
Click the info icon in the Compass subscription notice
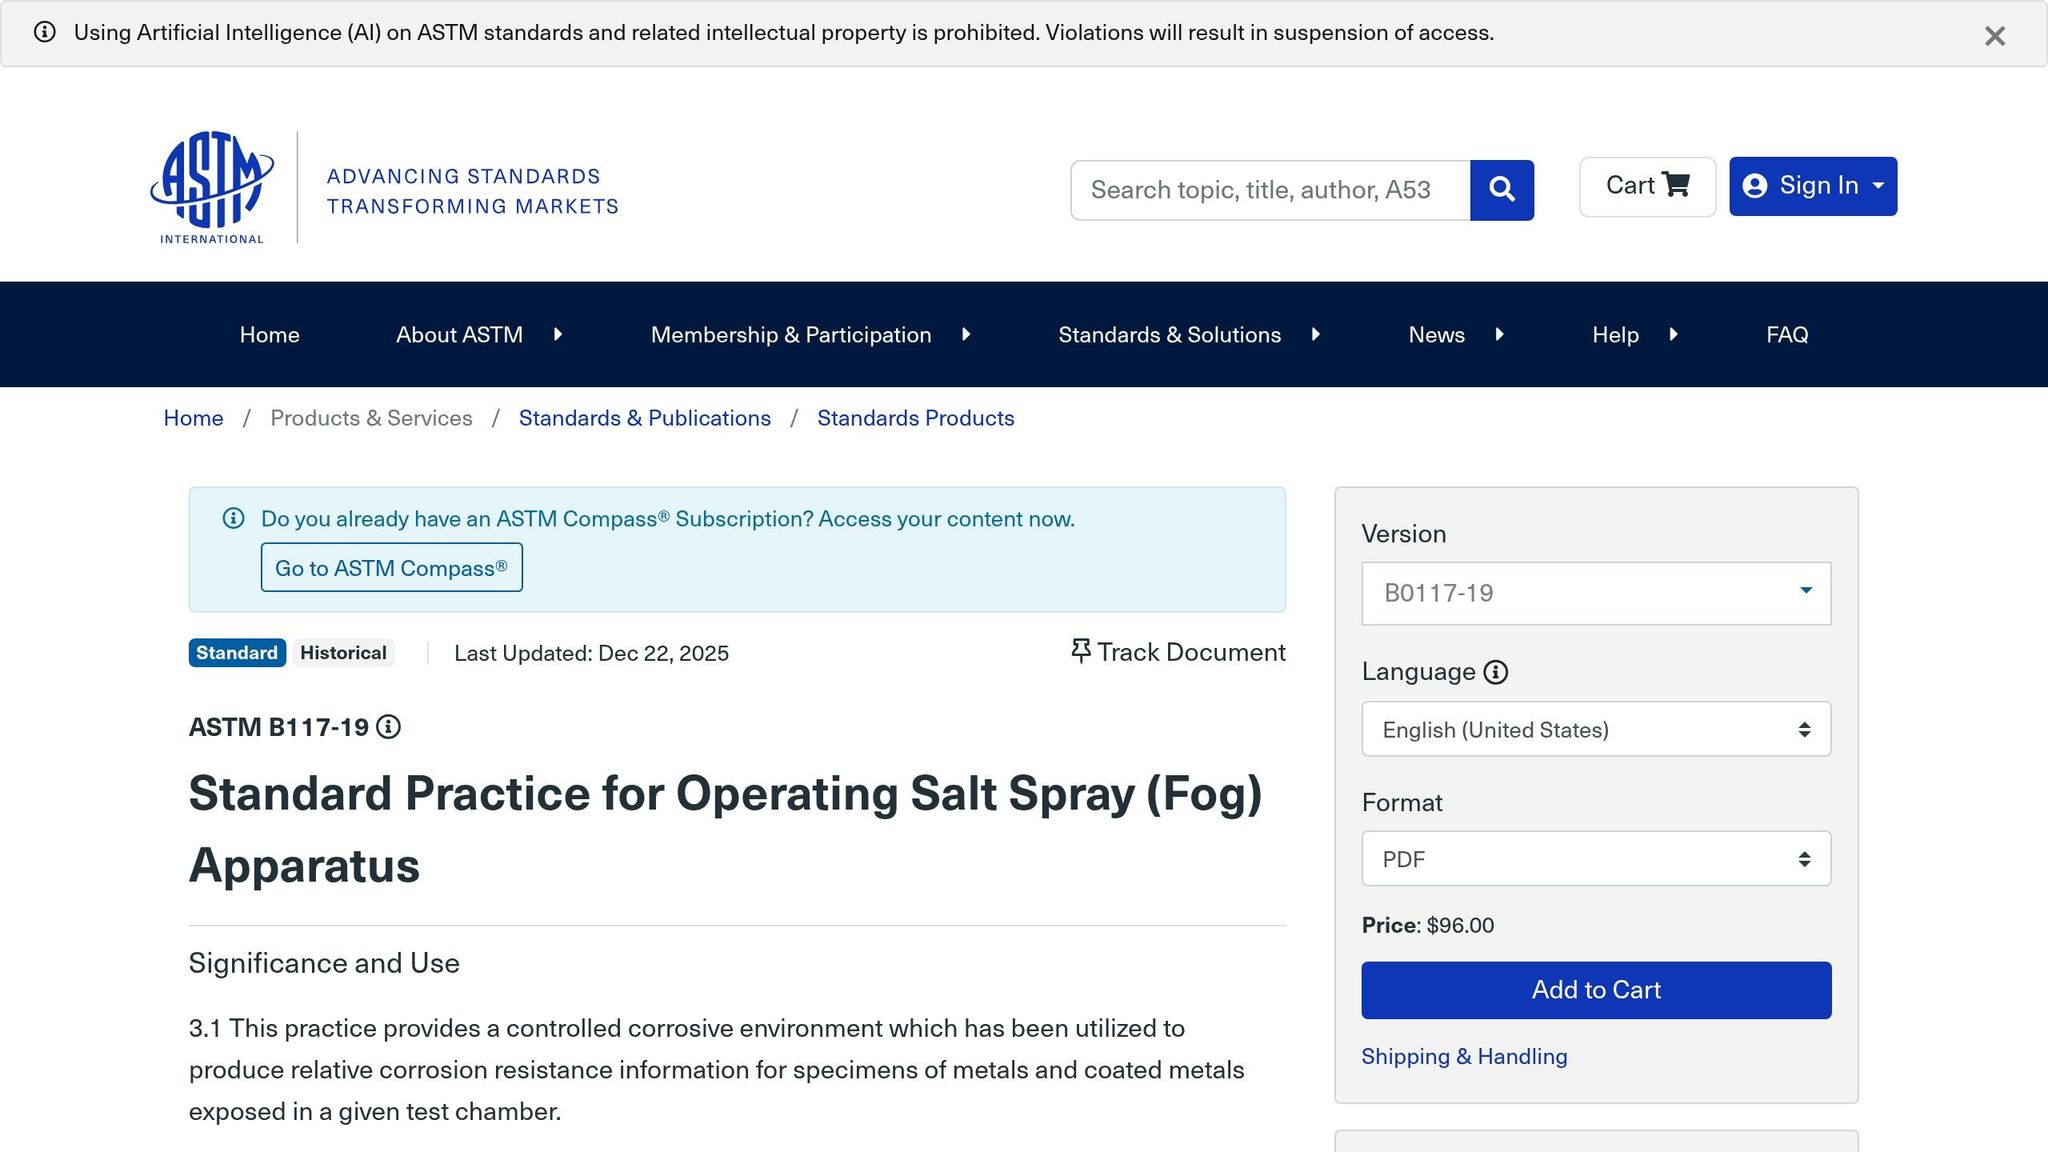[x=233, y=518]
